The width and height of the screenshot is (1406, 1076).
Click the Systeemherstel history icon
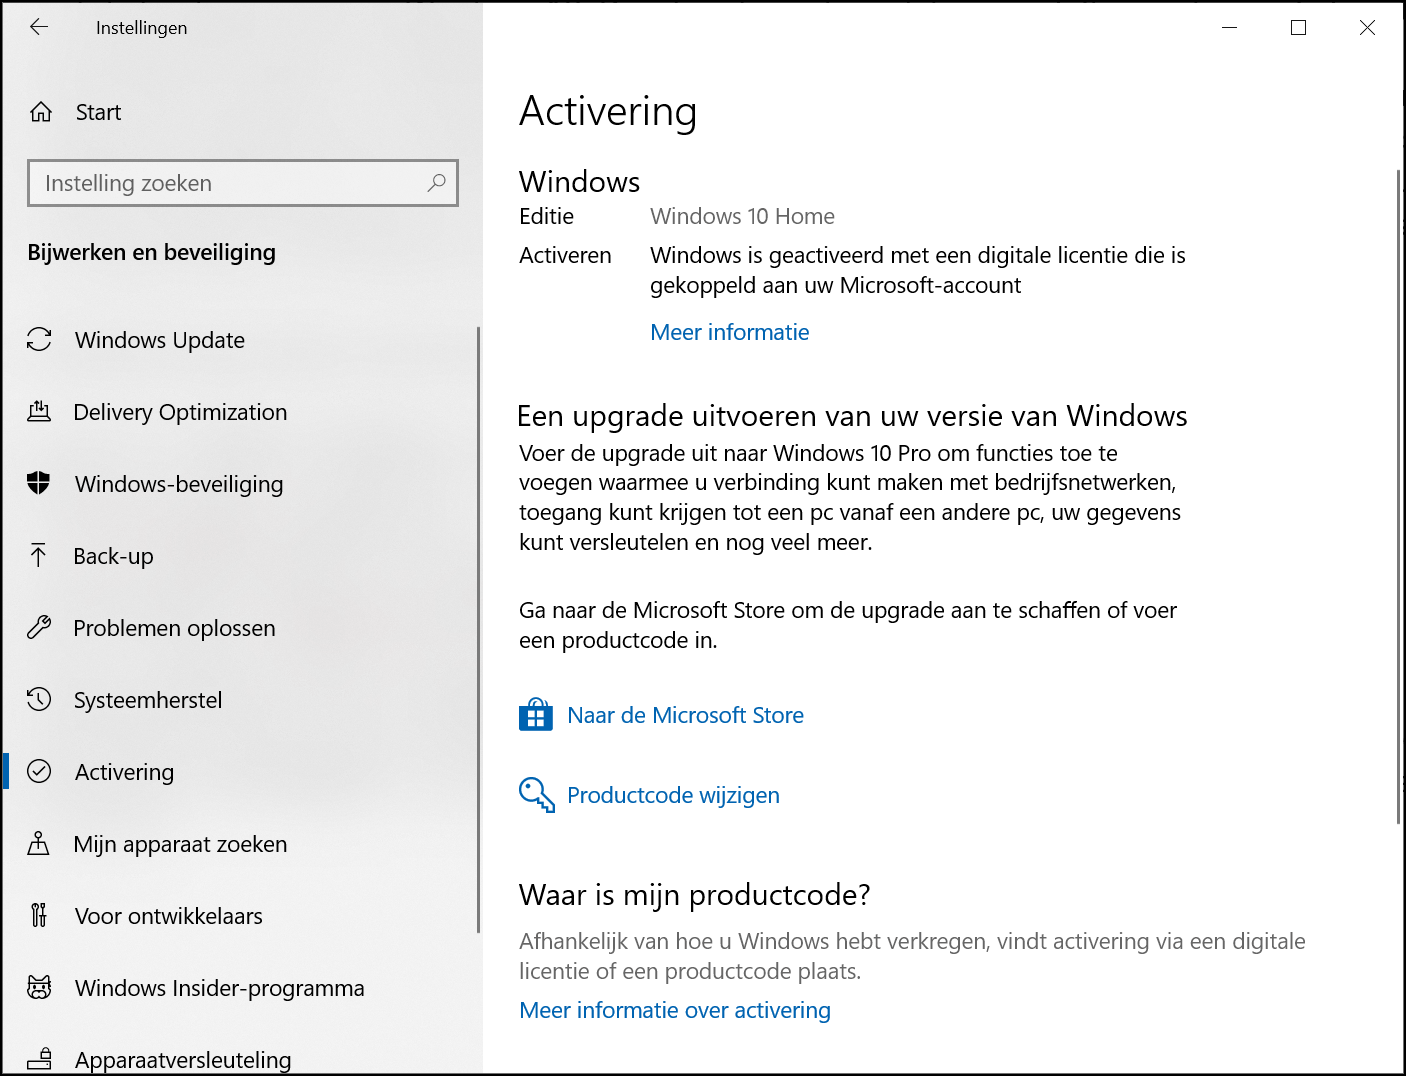click(39, 699)
